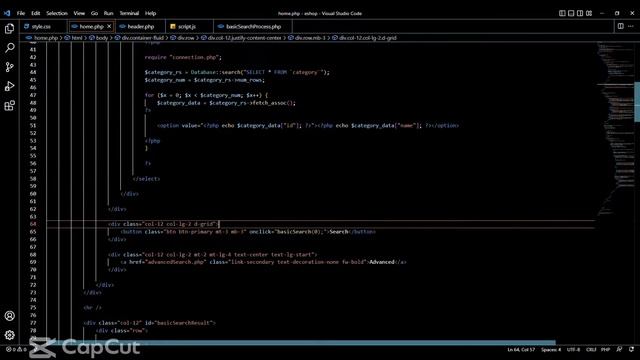Open the Extensions view
The width and height of the screenshot is (640, 360).
point(9,106)
